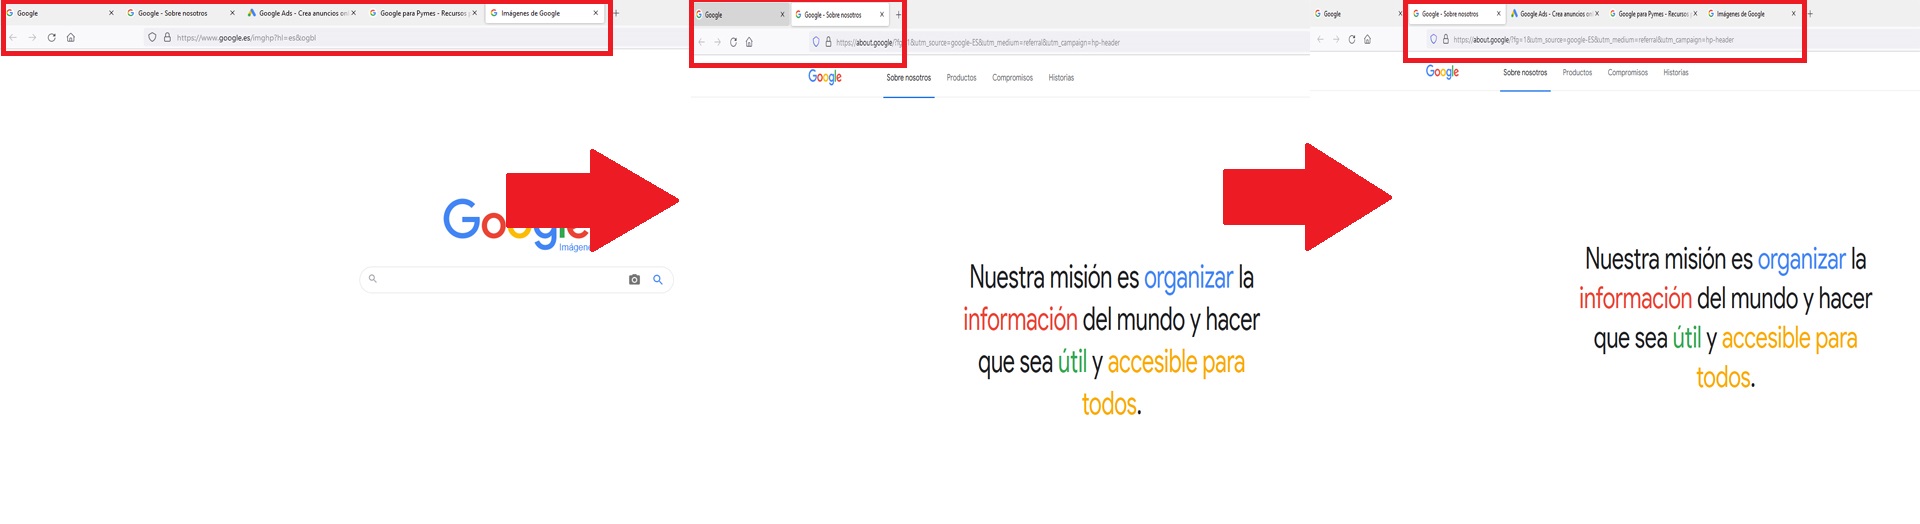The image size is (1920, 524).
Task: Open home page in middle screenshot browser
Action: pos(749,42)
